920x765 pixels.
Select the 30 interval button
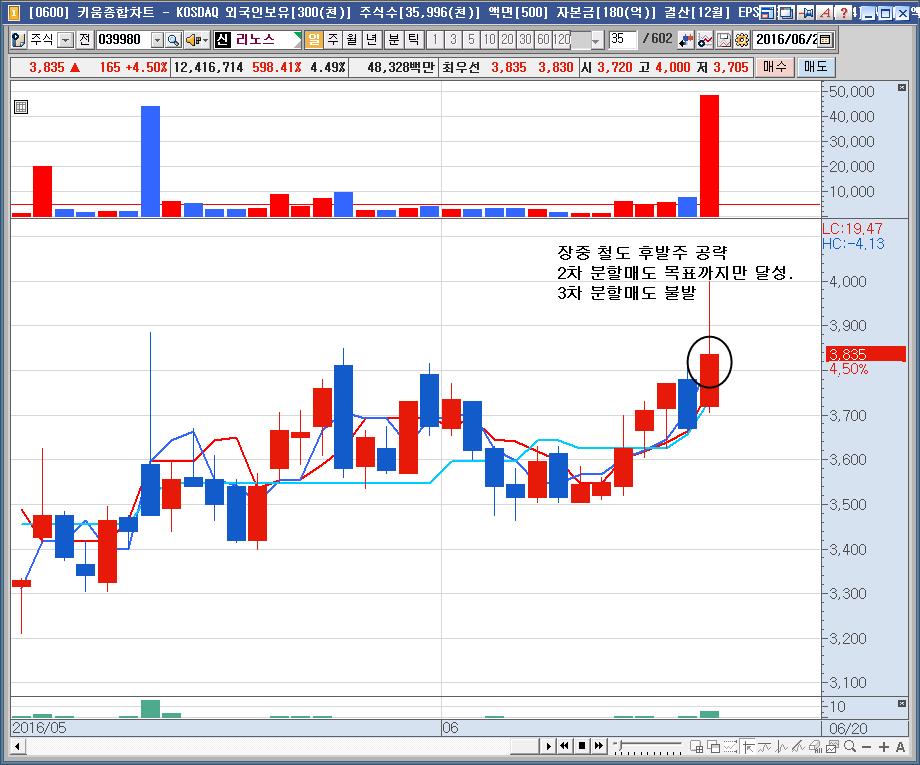[x=526, y=40]
